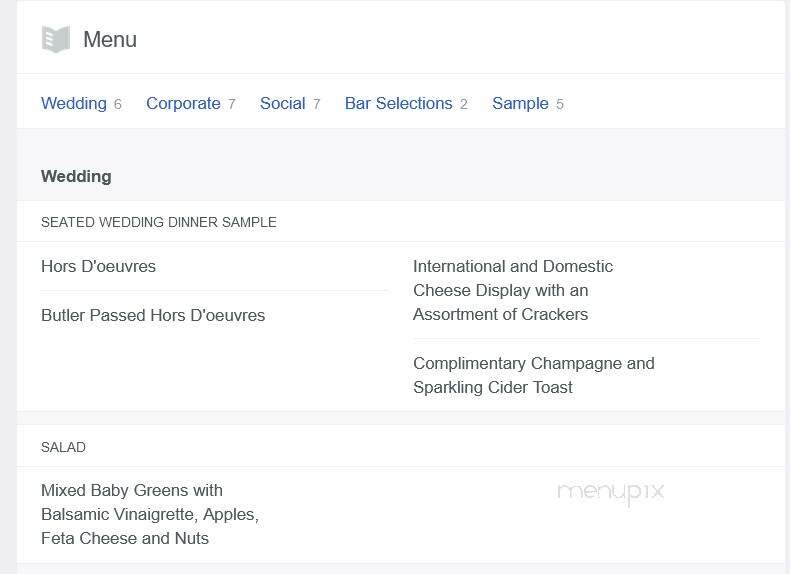Click the menu book icon
The height and width of the screenshot is (574, 790).
[56, 40]
